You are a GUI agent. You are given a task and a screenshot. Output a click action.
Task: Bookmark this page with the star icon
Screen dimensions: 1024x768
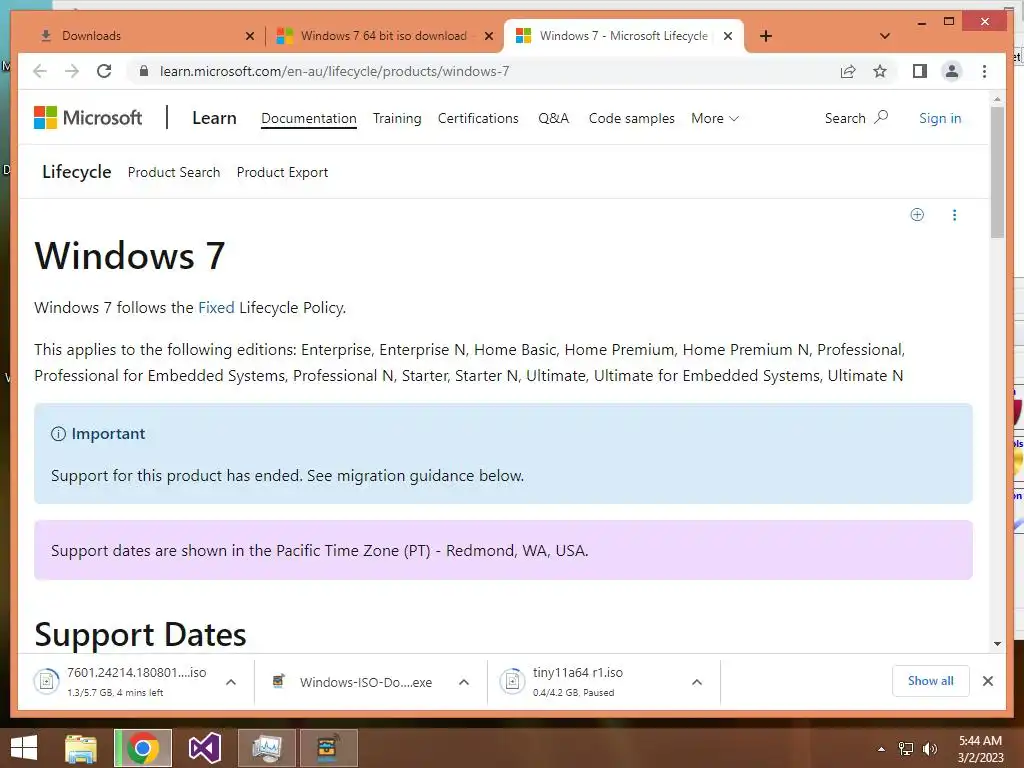click(880, 71)
